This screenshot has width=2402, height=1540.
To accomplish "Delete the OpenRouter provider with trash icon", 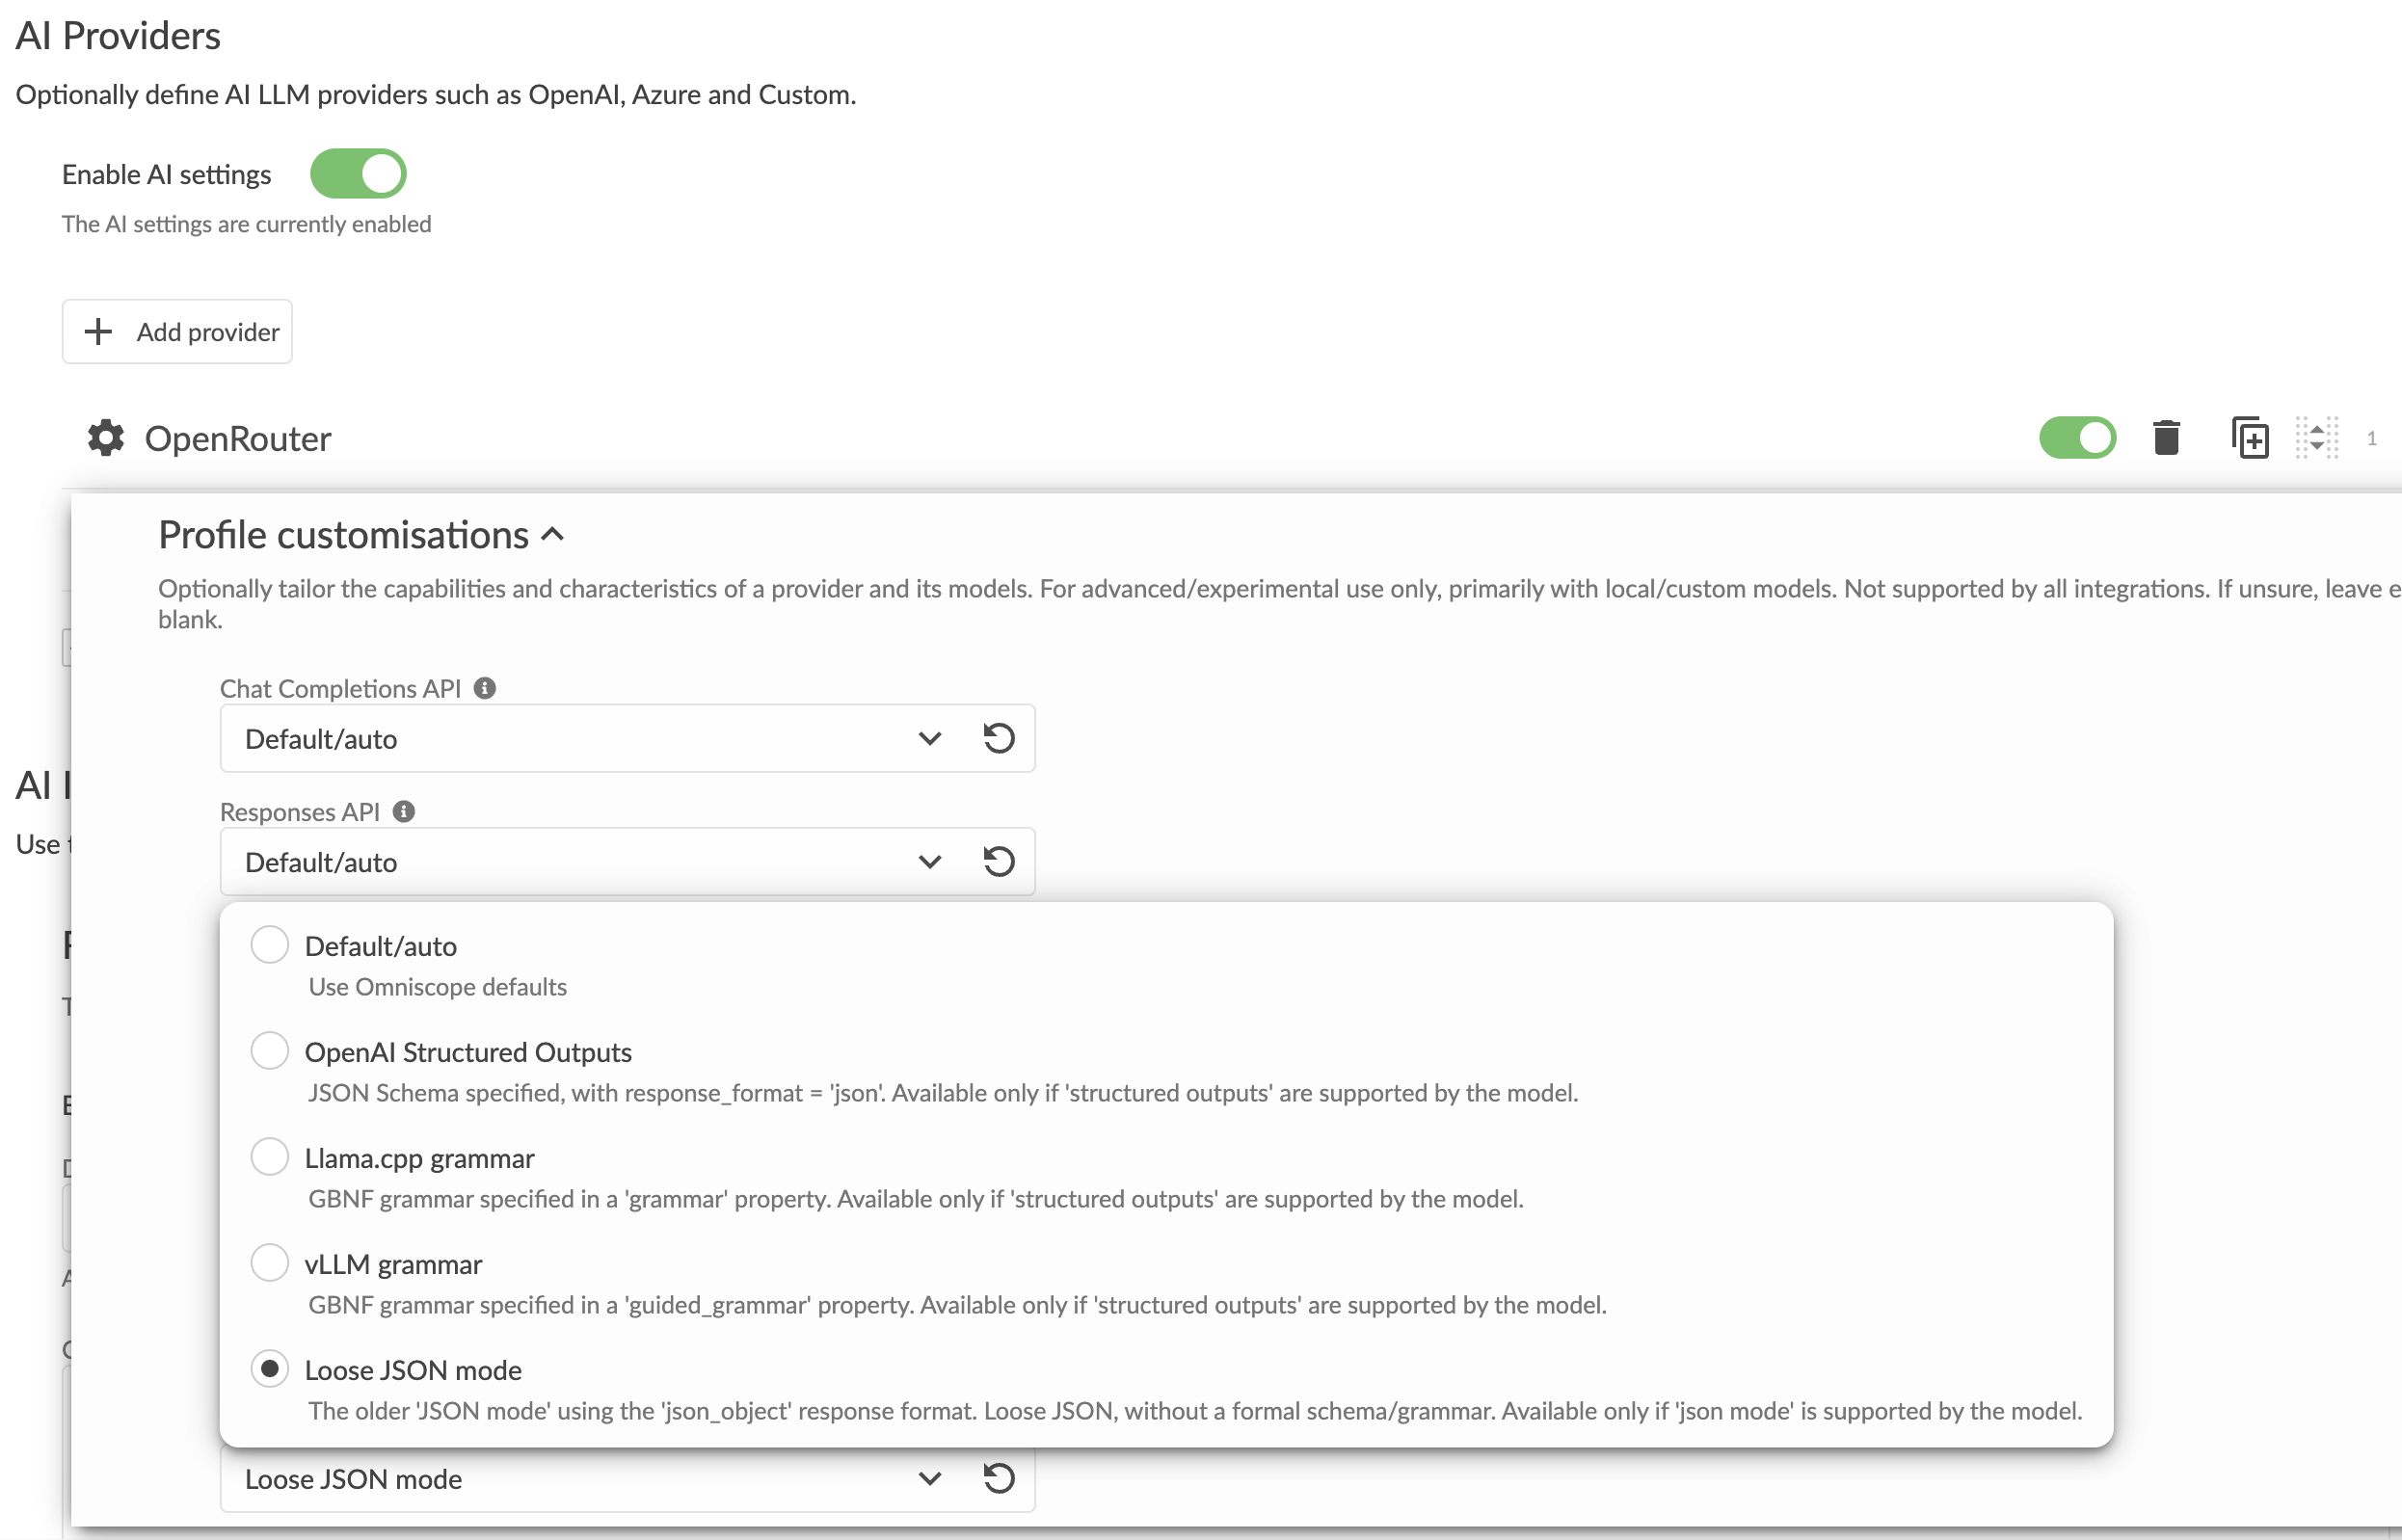I will pos(2165,438).
